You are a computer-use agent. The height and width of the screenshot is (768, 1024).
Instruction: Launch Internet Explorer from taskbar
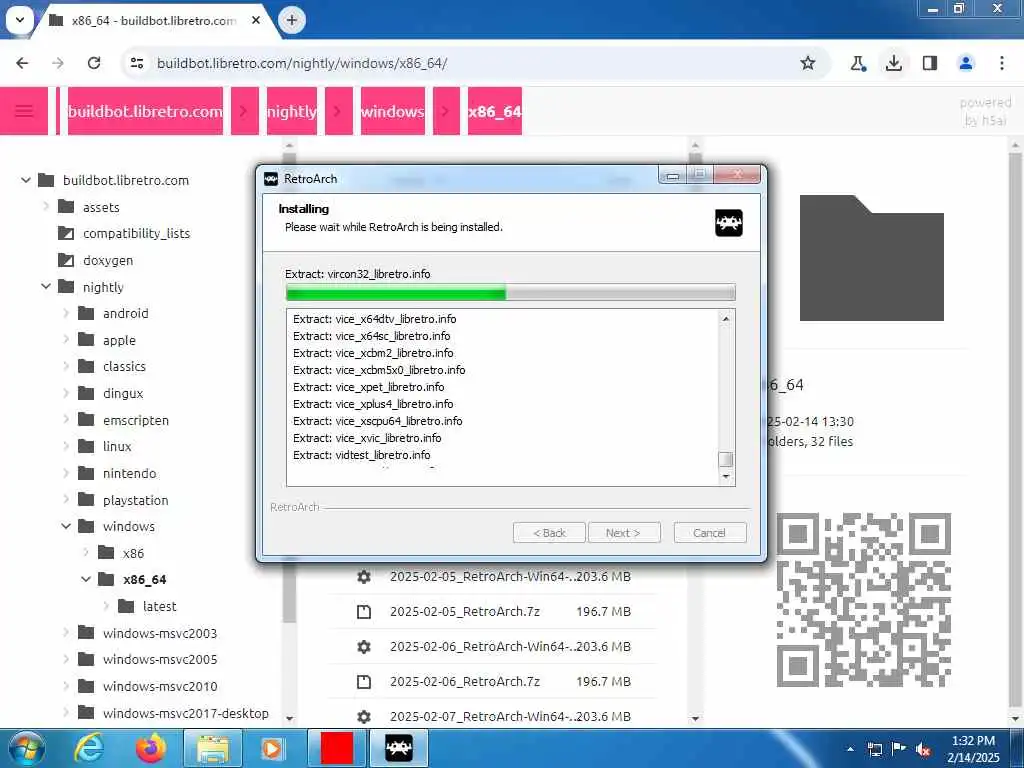click(90, 749)
